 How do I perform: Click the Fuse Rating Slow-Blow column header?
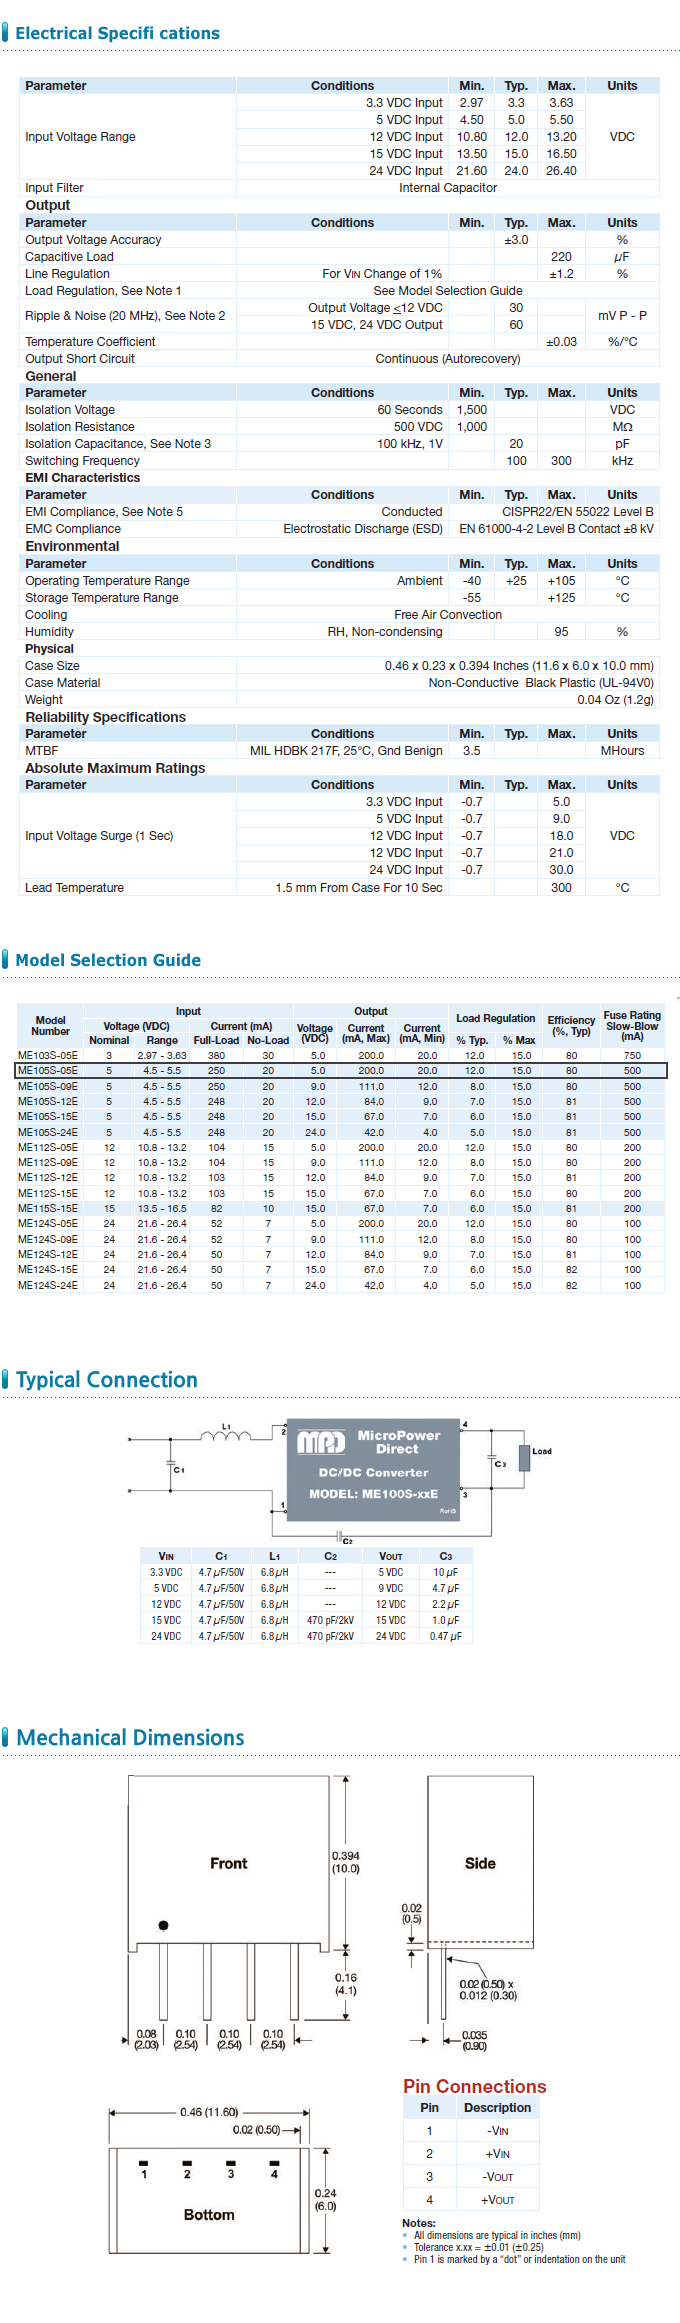632,1025
